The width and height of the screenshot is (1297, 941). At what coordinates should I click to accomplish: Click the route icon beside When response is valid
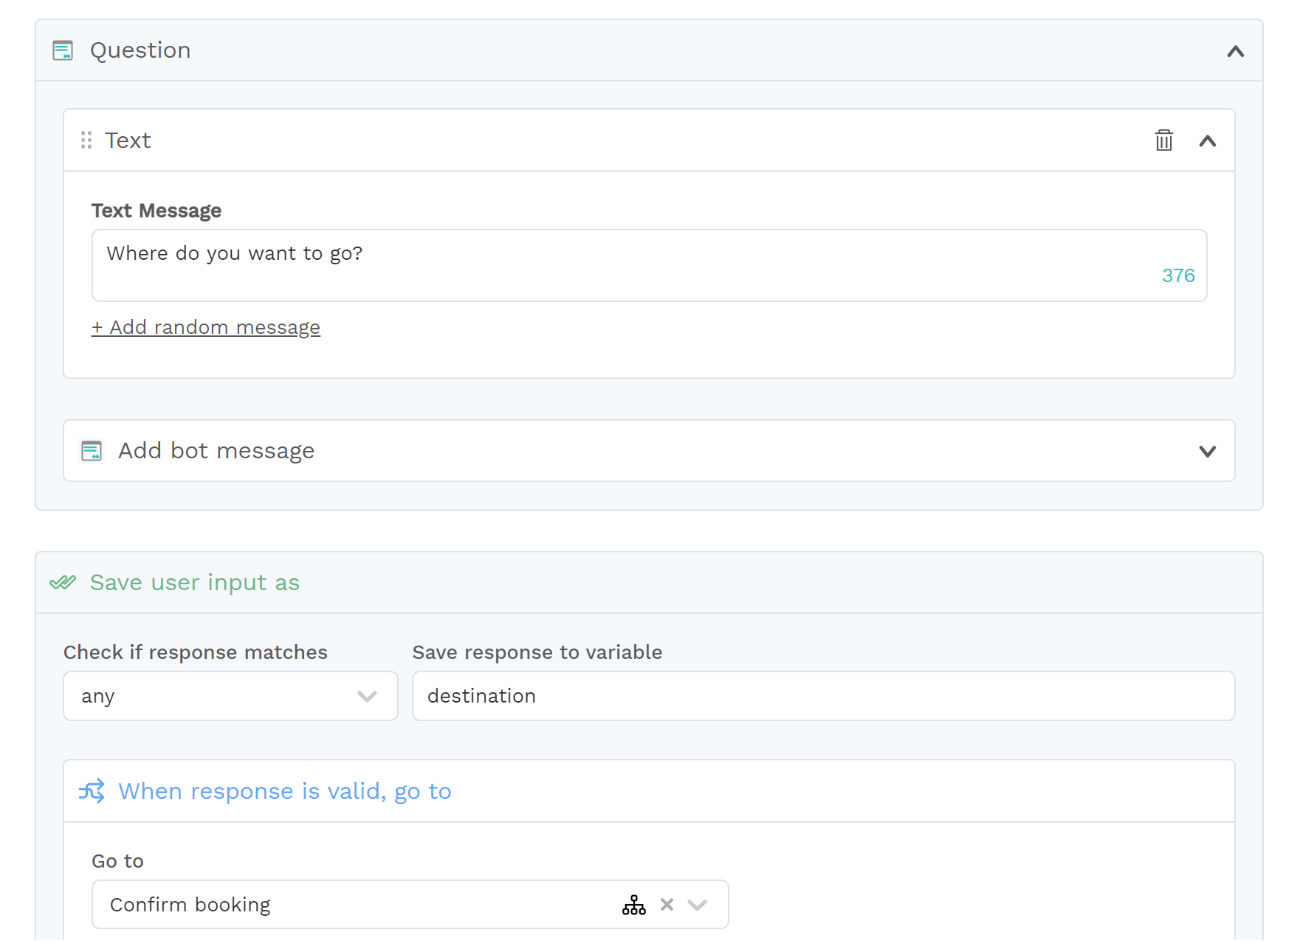tap(91, 791)
